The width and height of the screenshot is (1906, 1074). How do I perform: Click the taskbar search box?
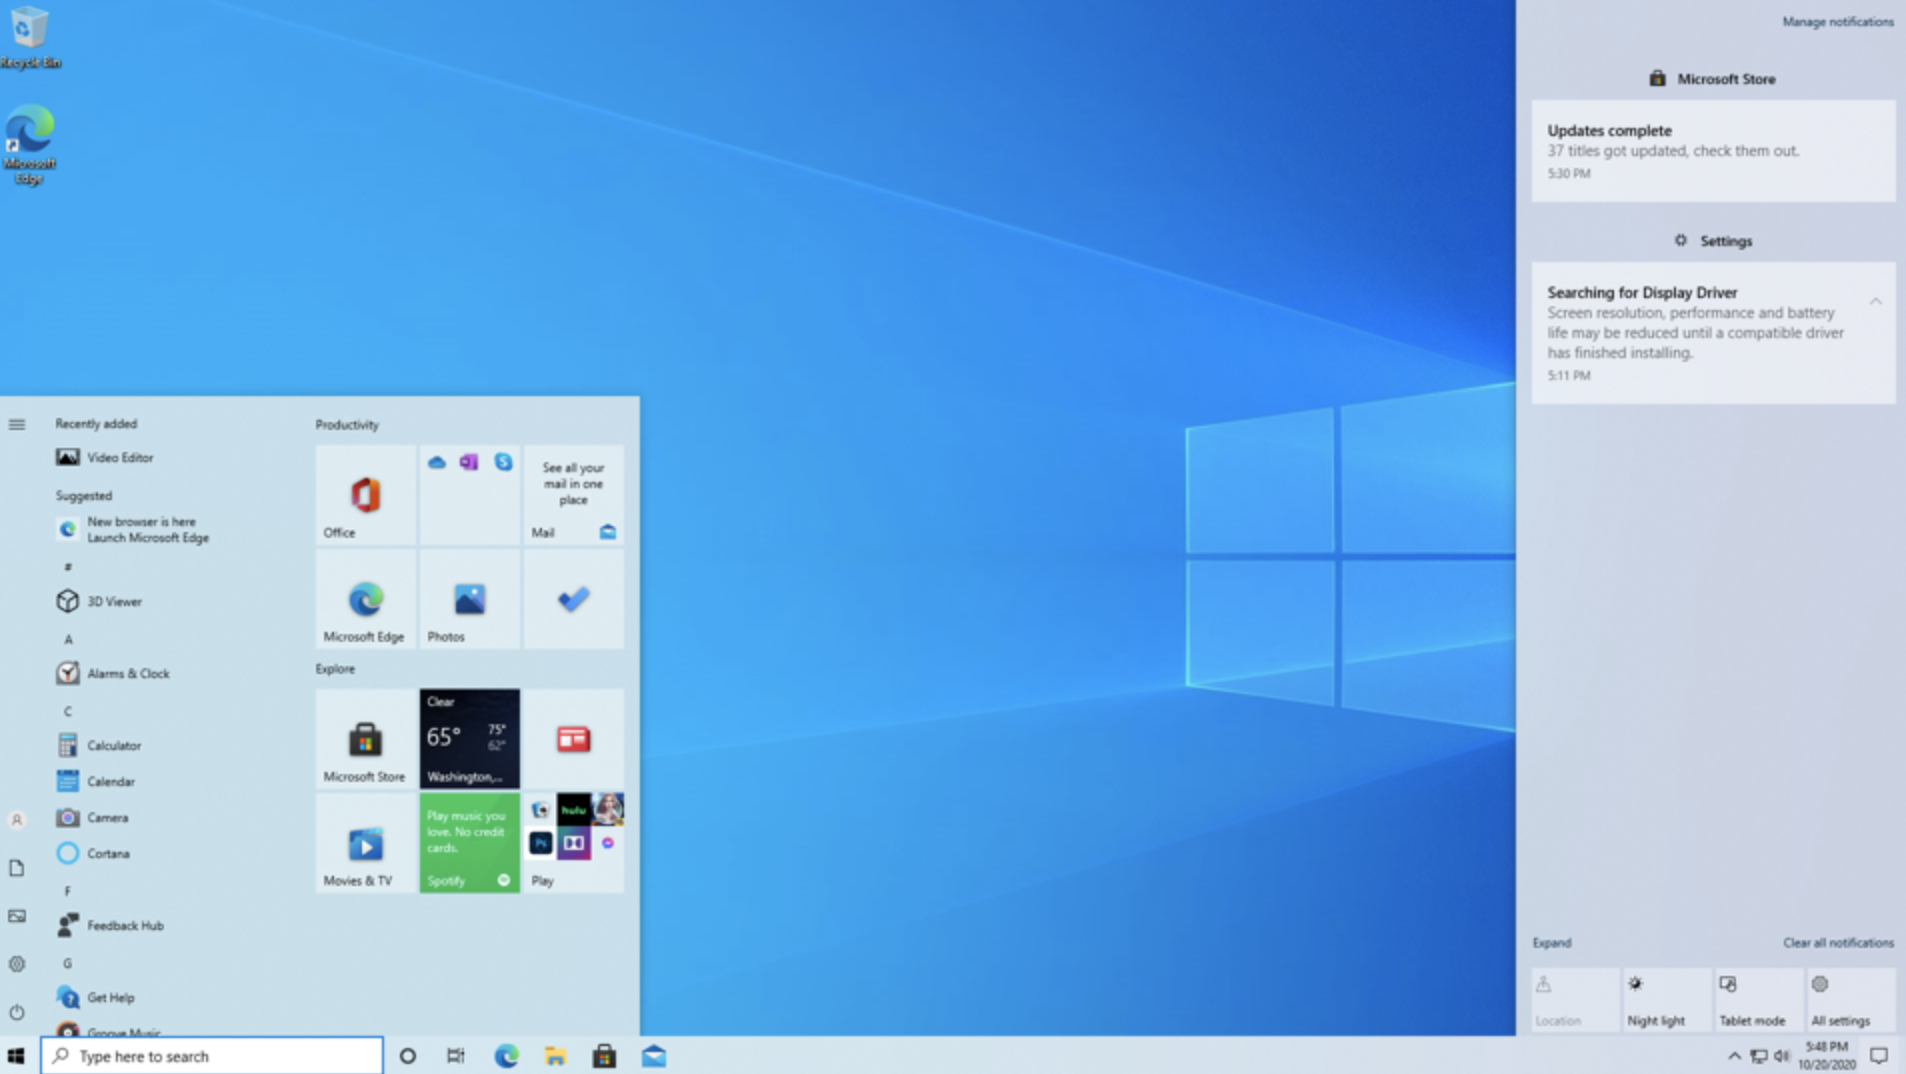click(x=212, y=1056)
